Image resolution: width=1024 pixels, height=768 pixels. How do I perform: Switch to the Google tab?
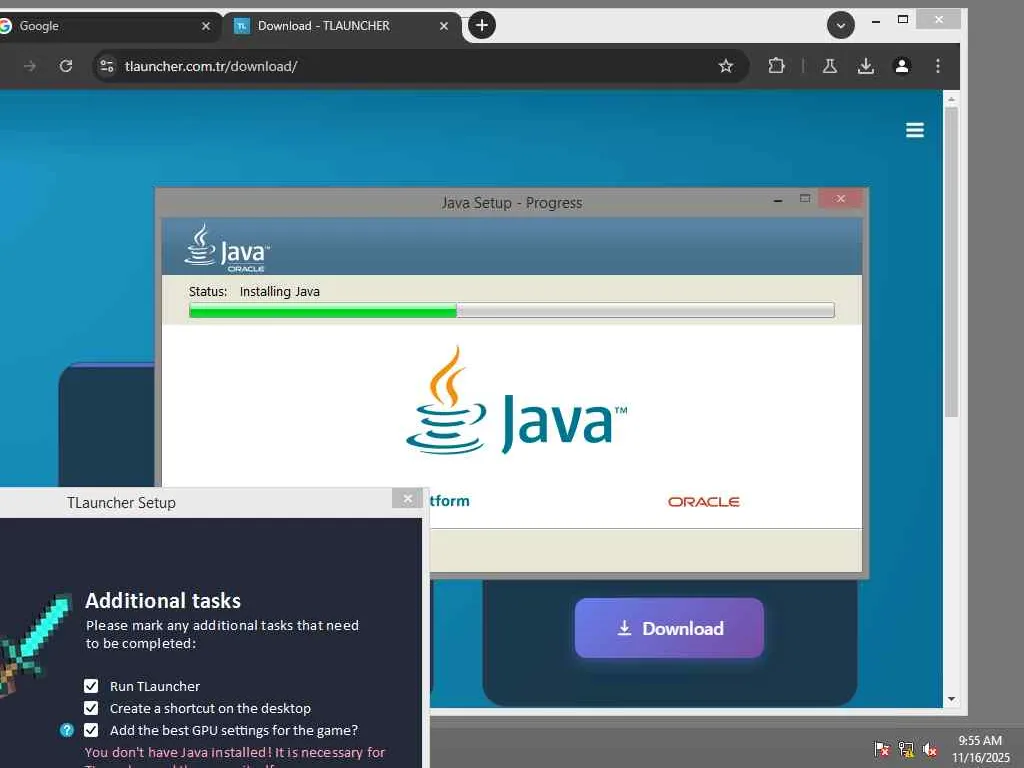tap(104, 26)
